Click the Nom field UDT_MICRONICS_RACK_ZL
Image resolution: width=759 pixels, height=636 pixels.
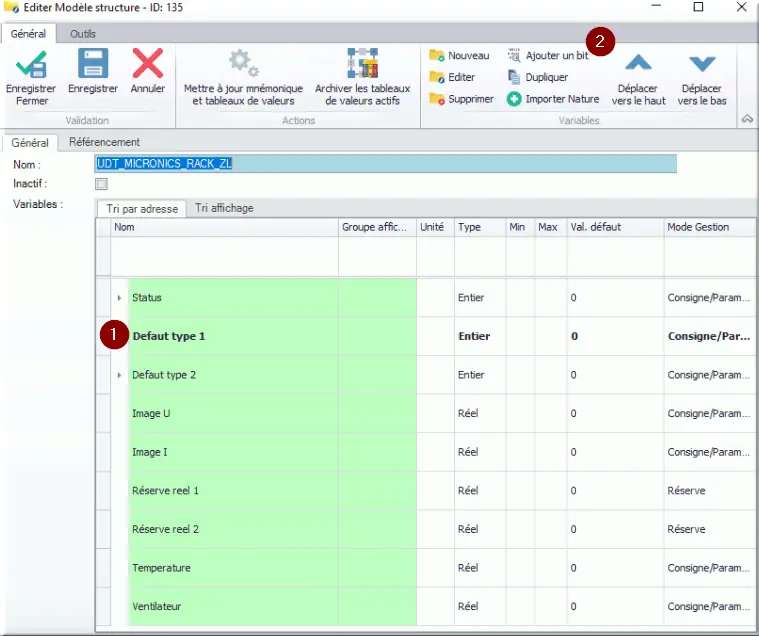point(385,164)
